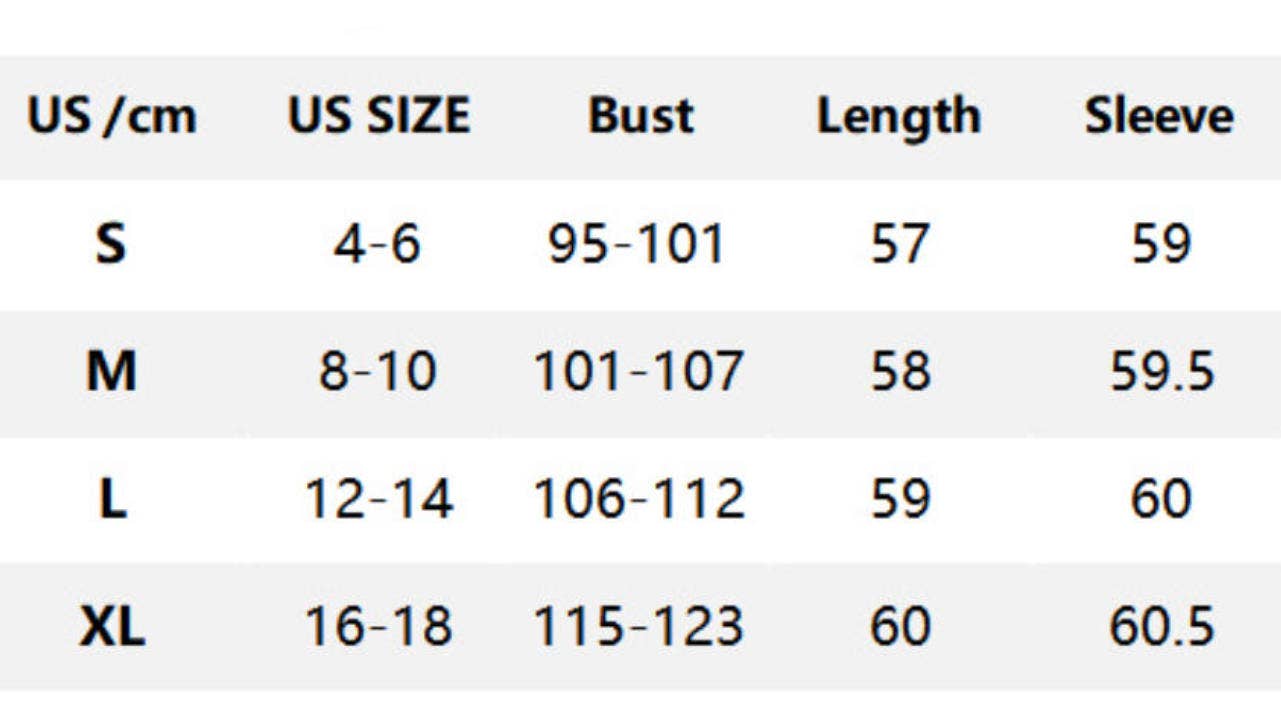Select the size "L" row label
1281x701 pixels.
click(x=111, y=499)
